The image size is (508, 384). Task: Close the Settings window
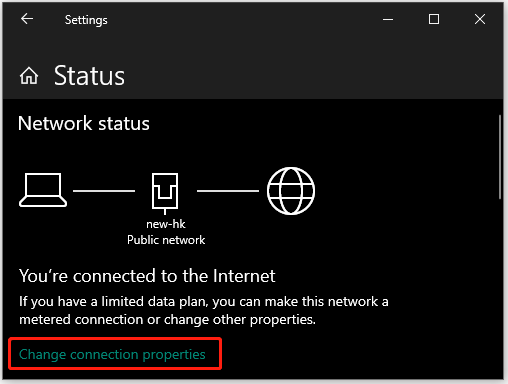pyautogui.click(x=480, y=19)
